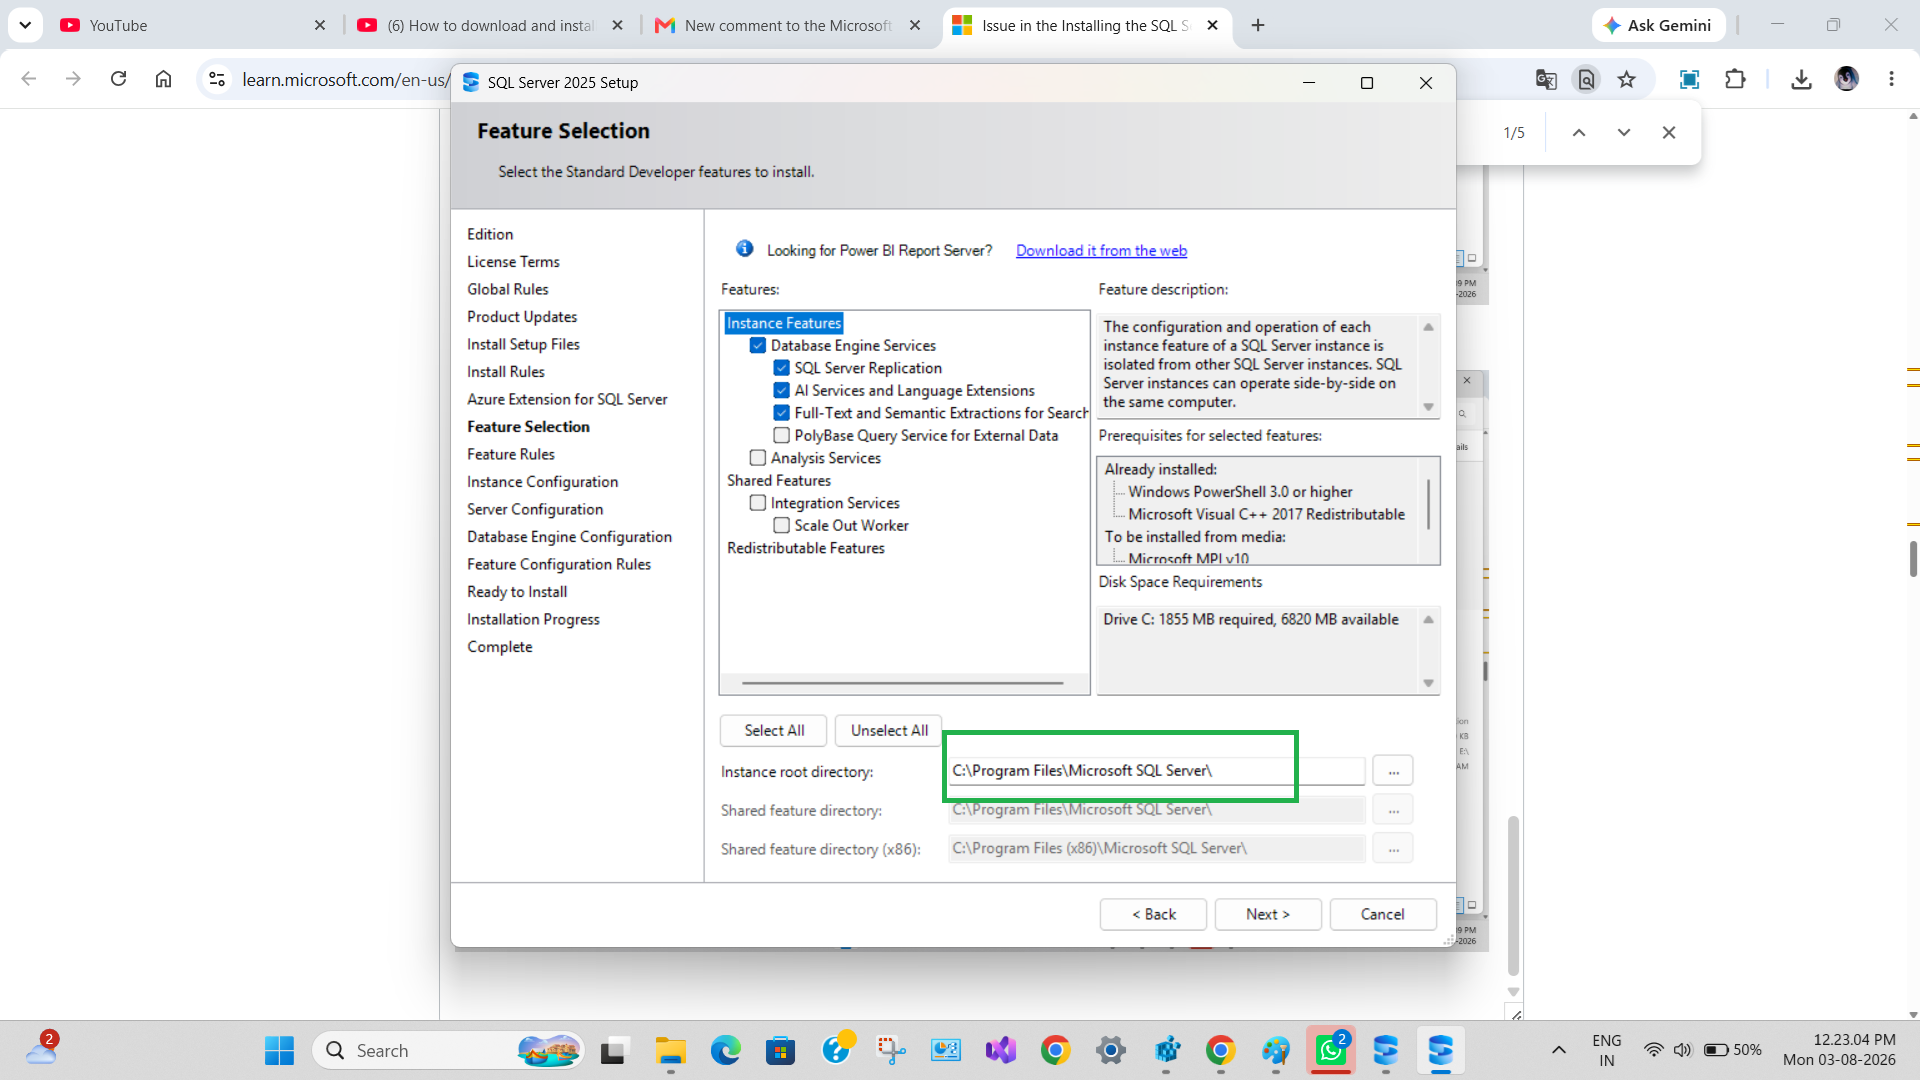The width and height of the screenshot is (1920, 1080).
Task: Click the Wi-Fi network tray icon
Action: (1654, 1050)
